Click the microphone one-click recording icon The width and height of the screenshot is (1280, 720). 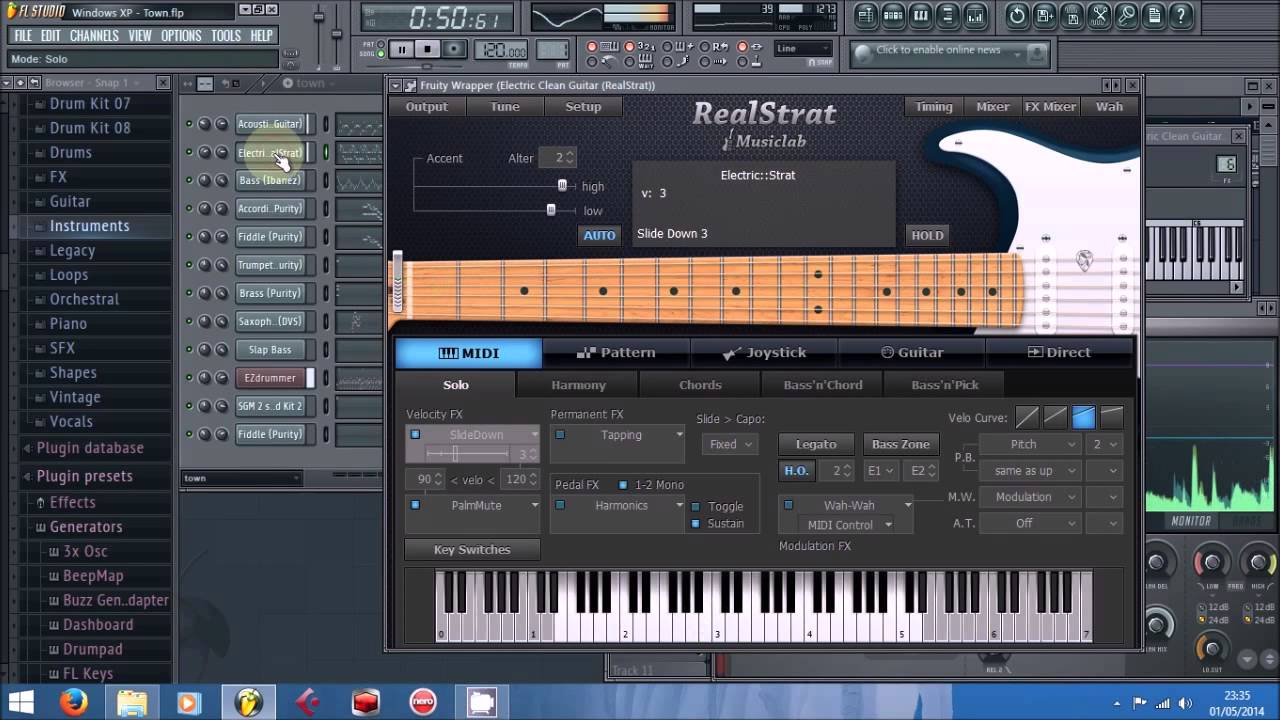coord(1126,15)
